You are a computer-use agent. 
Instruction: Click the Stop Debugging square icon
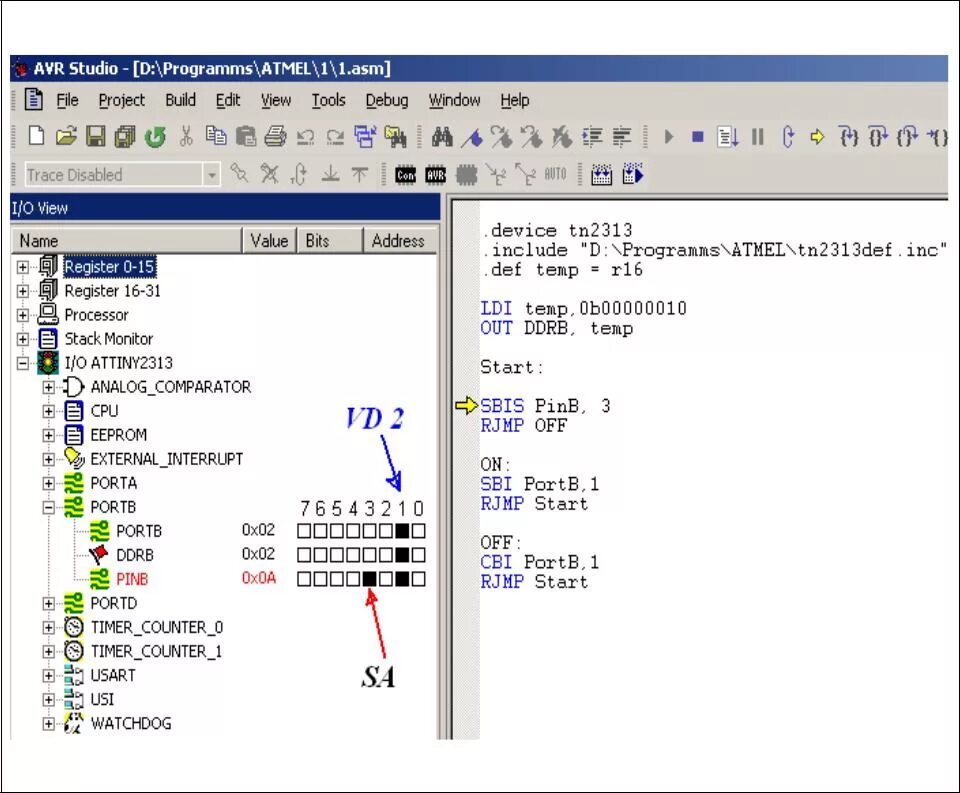click(697, 137)
